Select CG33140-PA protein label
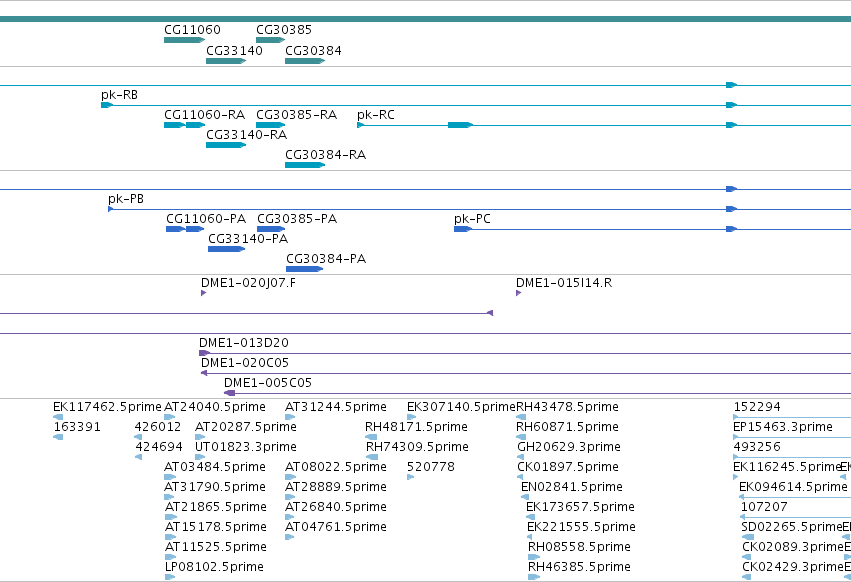The image size is (851, 582). (248, 239)
